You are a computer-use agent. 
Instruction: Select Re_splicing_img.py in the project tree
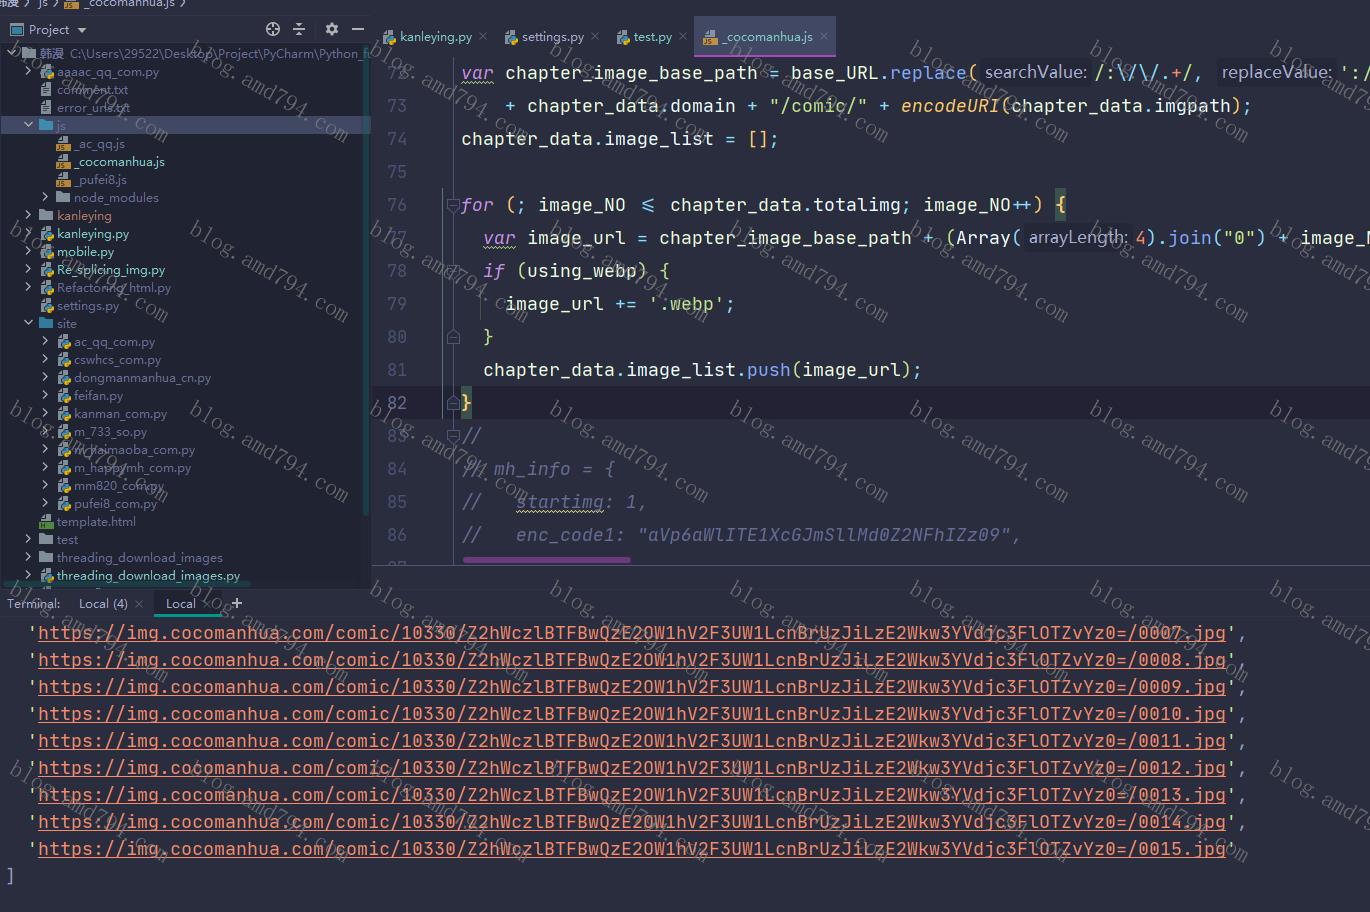[x=111, y=269]
